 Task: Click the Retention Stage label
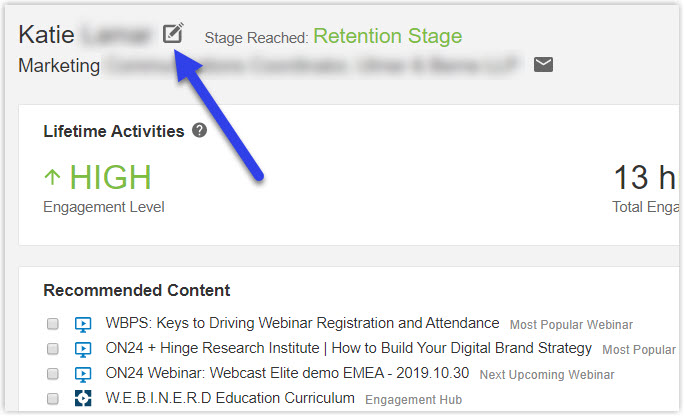click(x=387, y=36)
